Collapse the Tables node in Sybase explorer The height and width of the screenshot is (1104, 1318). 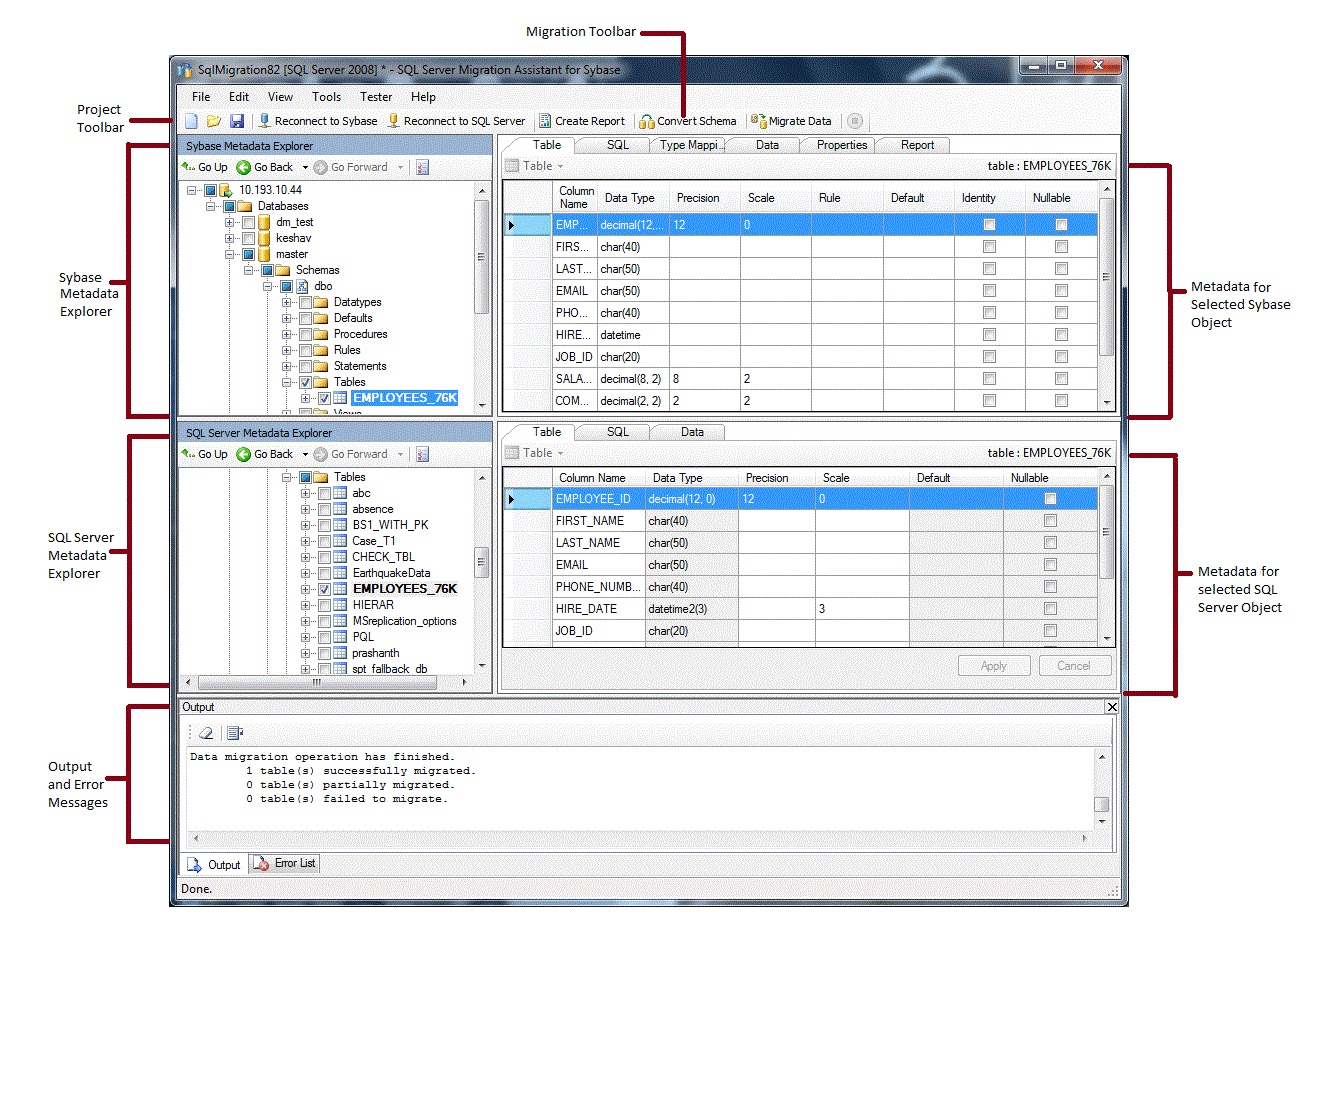point(289,381)
